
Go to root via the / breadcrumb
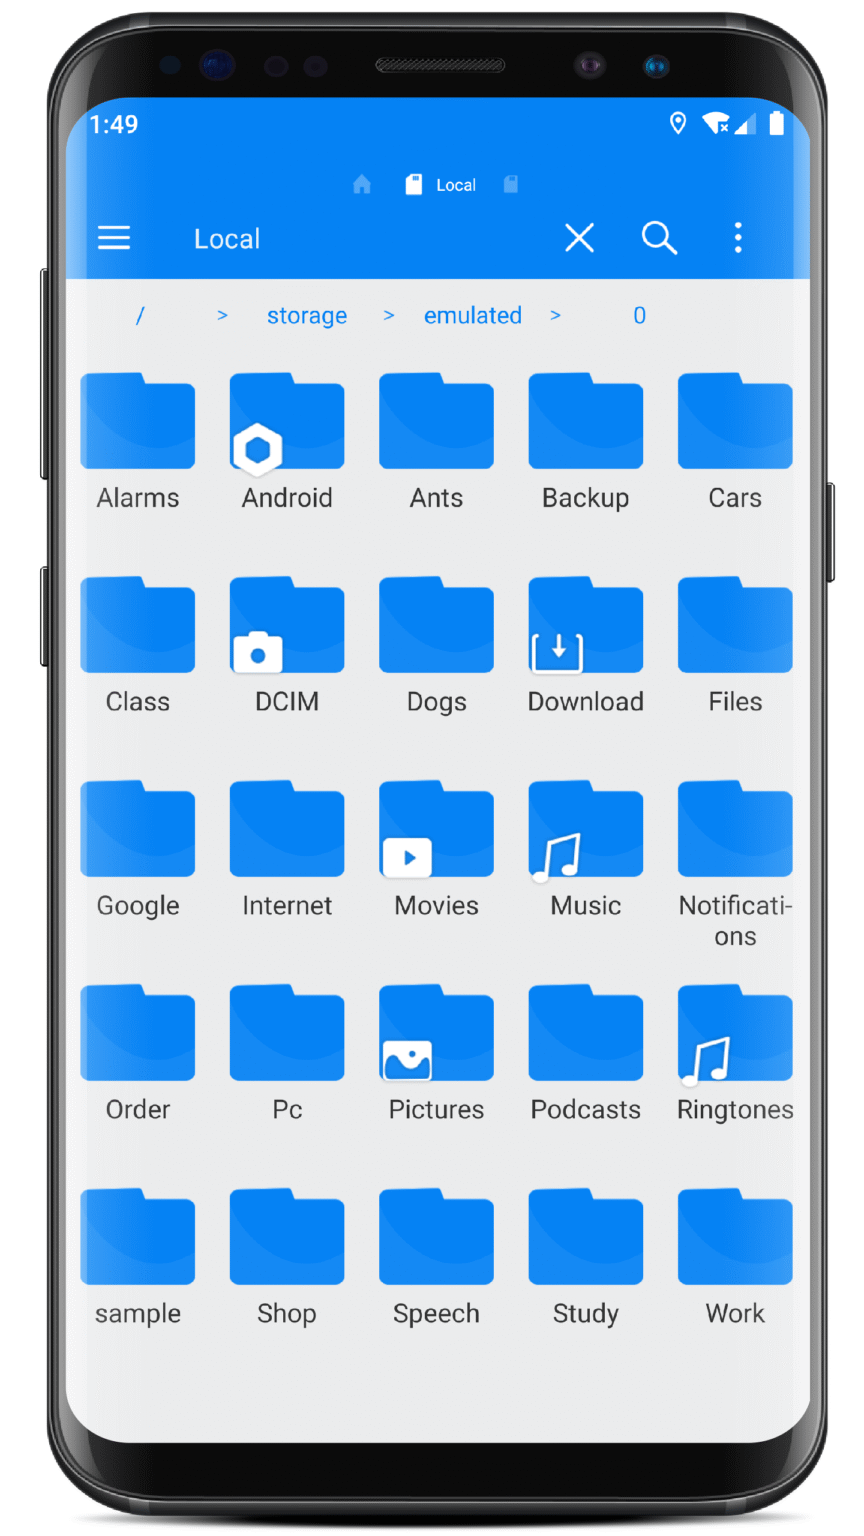[139, 315]
